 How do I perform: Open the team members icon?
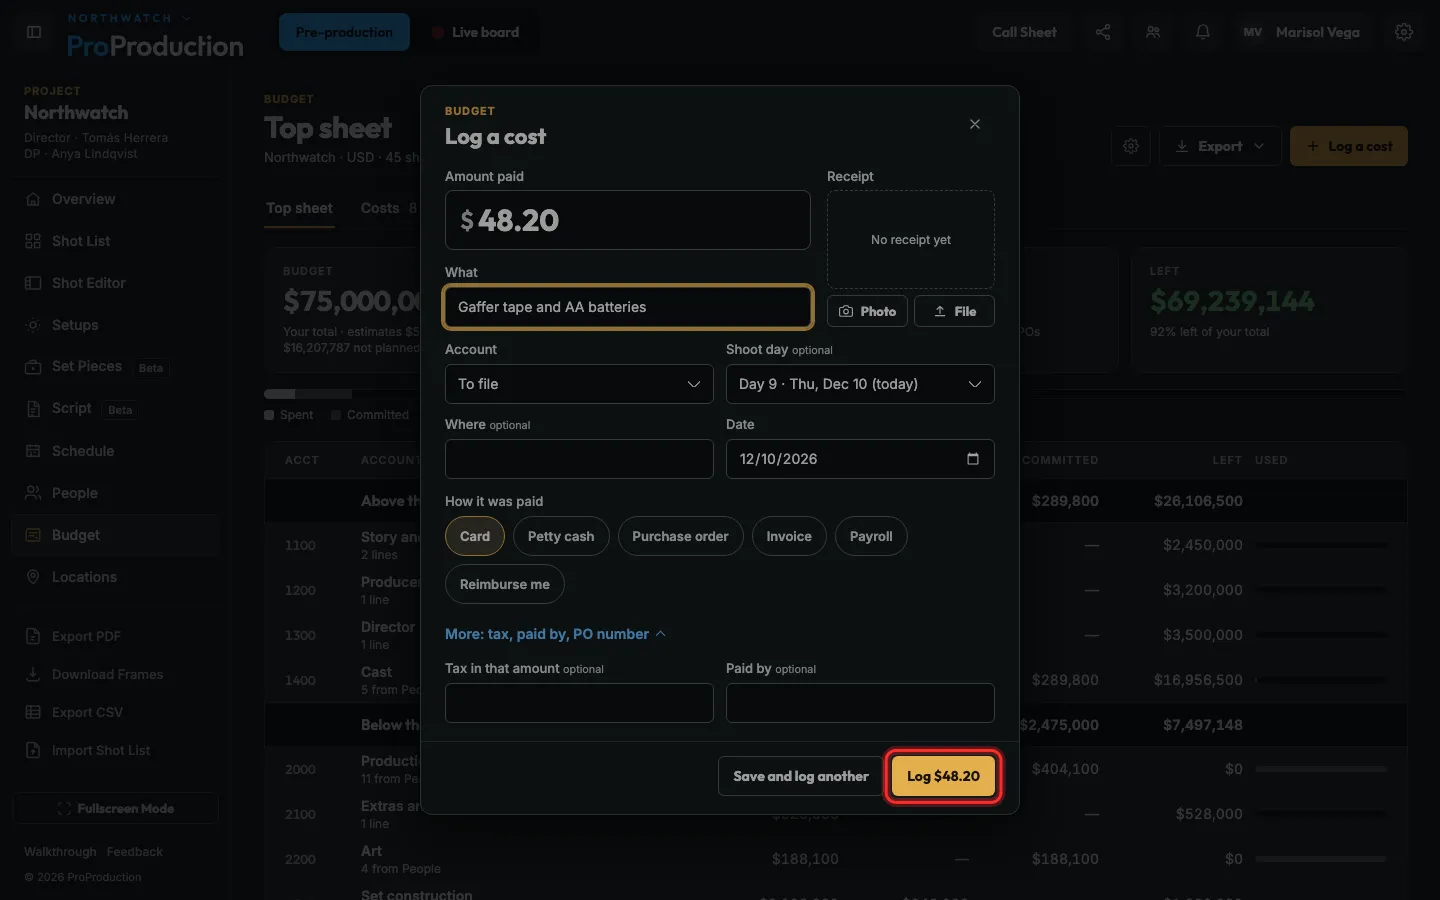click(1153, 32)
